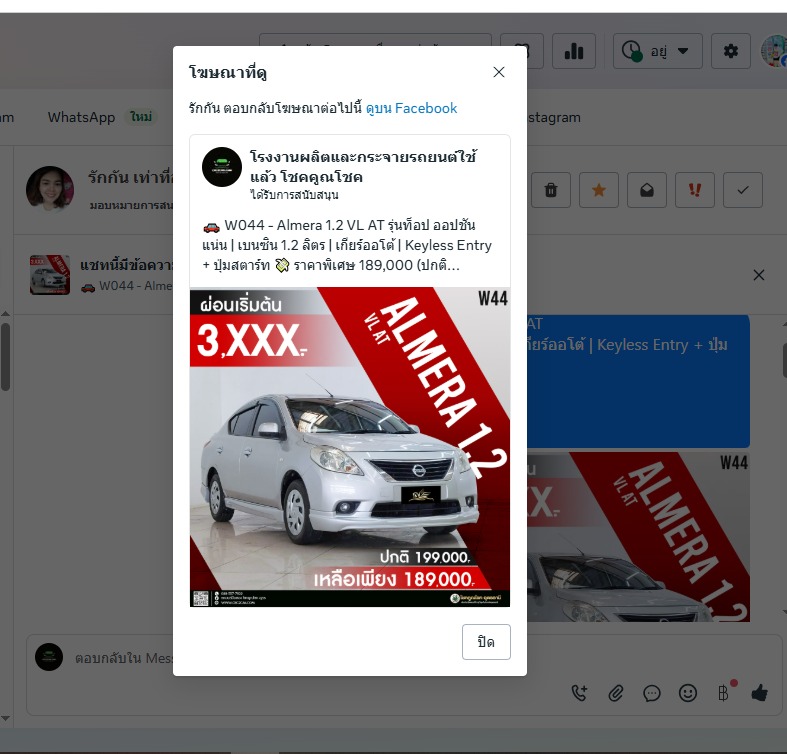Open settings gear icon in the inbox header
The height and width of the screenshot is (754, 787).
(731, 51)
